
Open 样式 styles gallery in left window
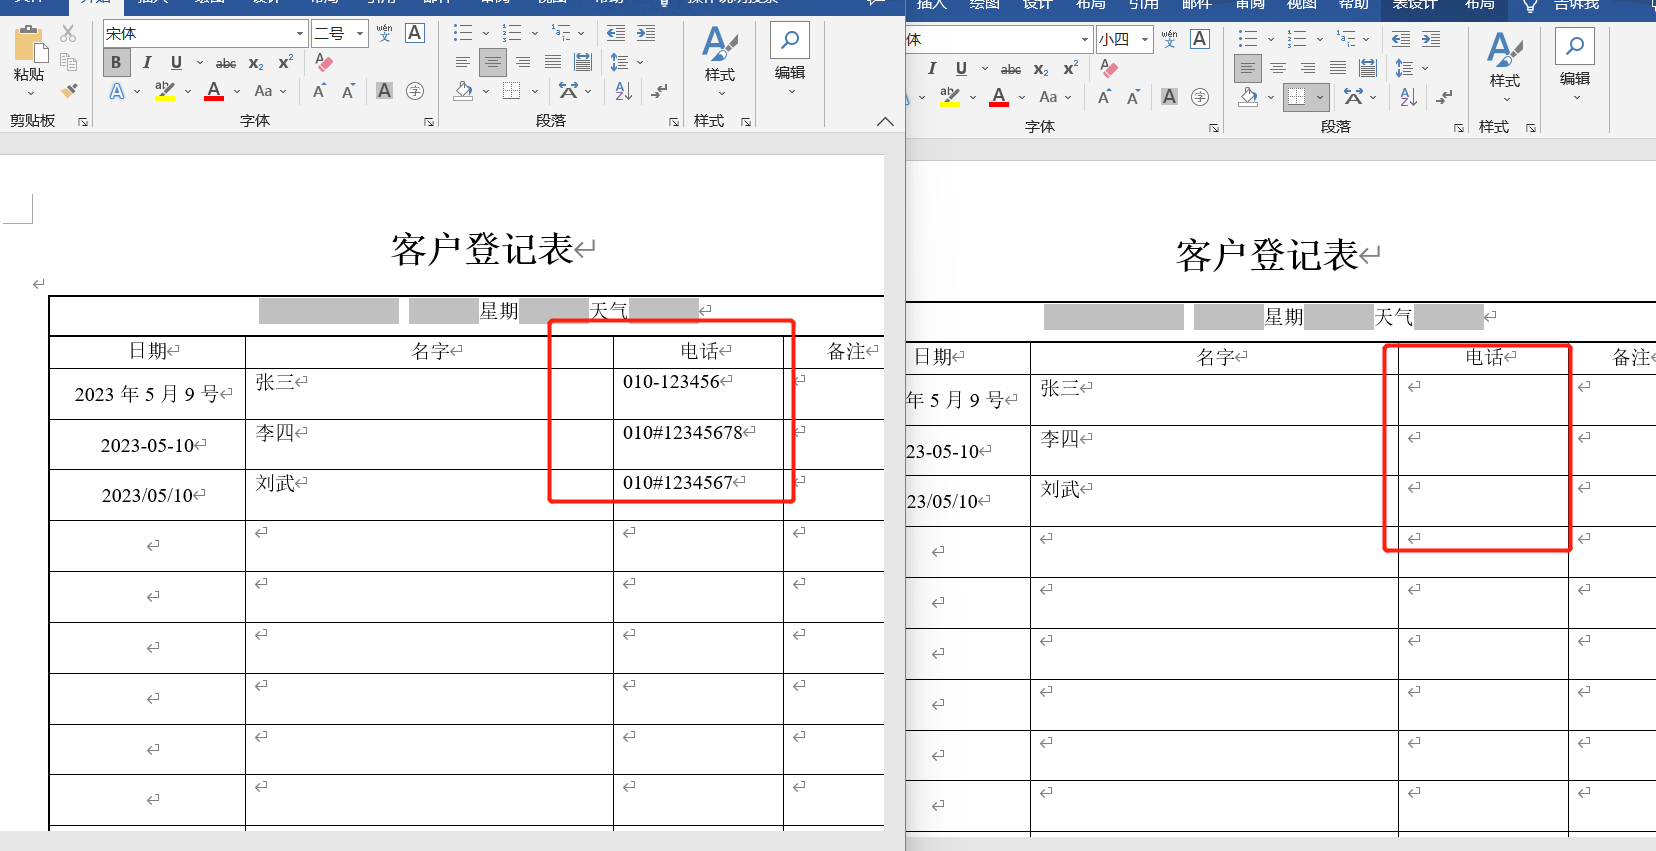[x=720, y=60]
